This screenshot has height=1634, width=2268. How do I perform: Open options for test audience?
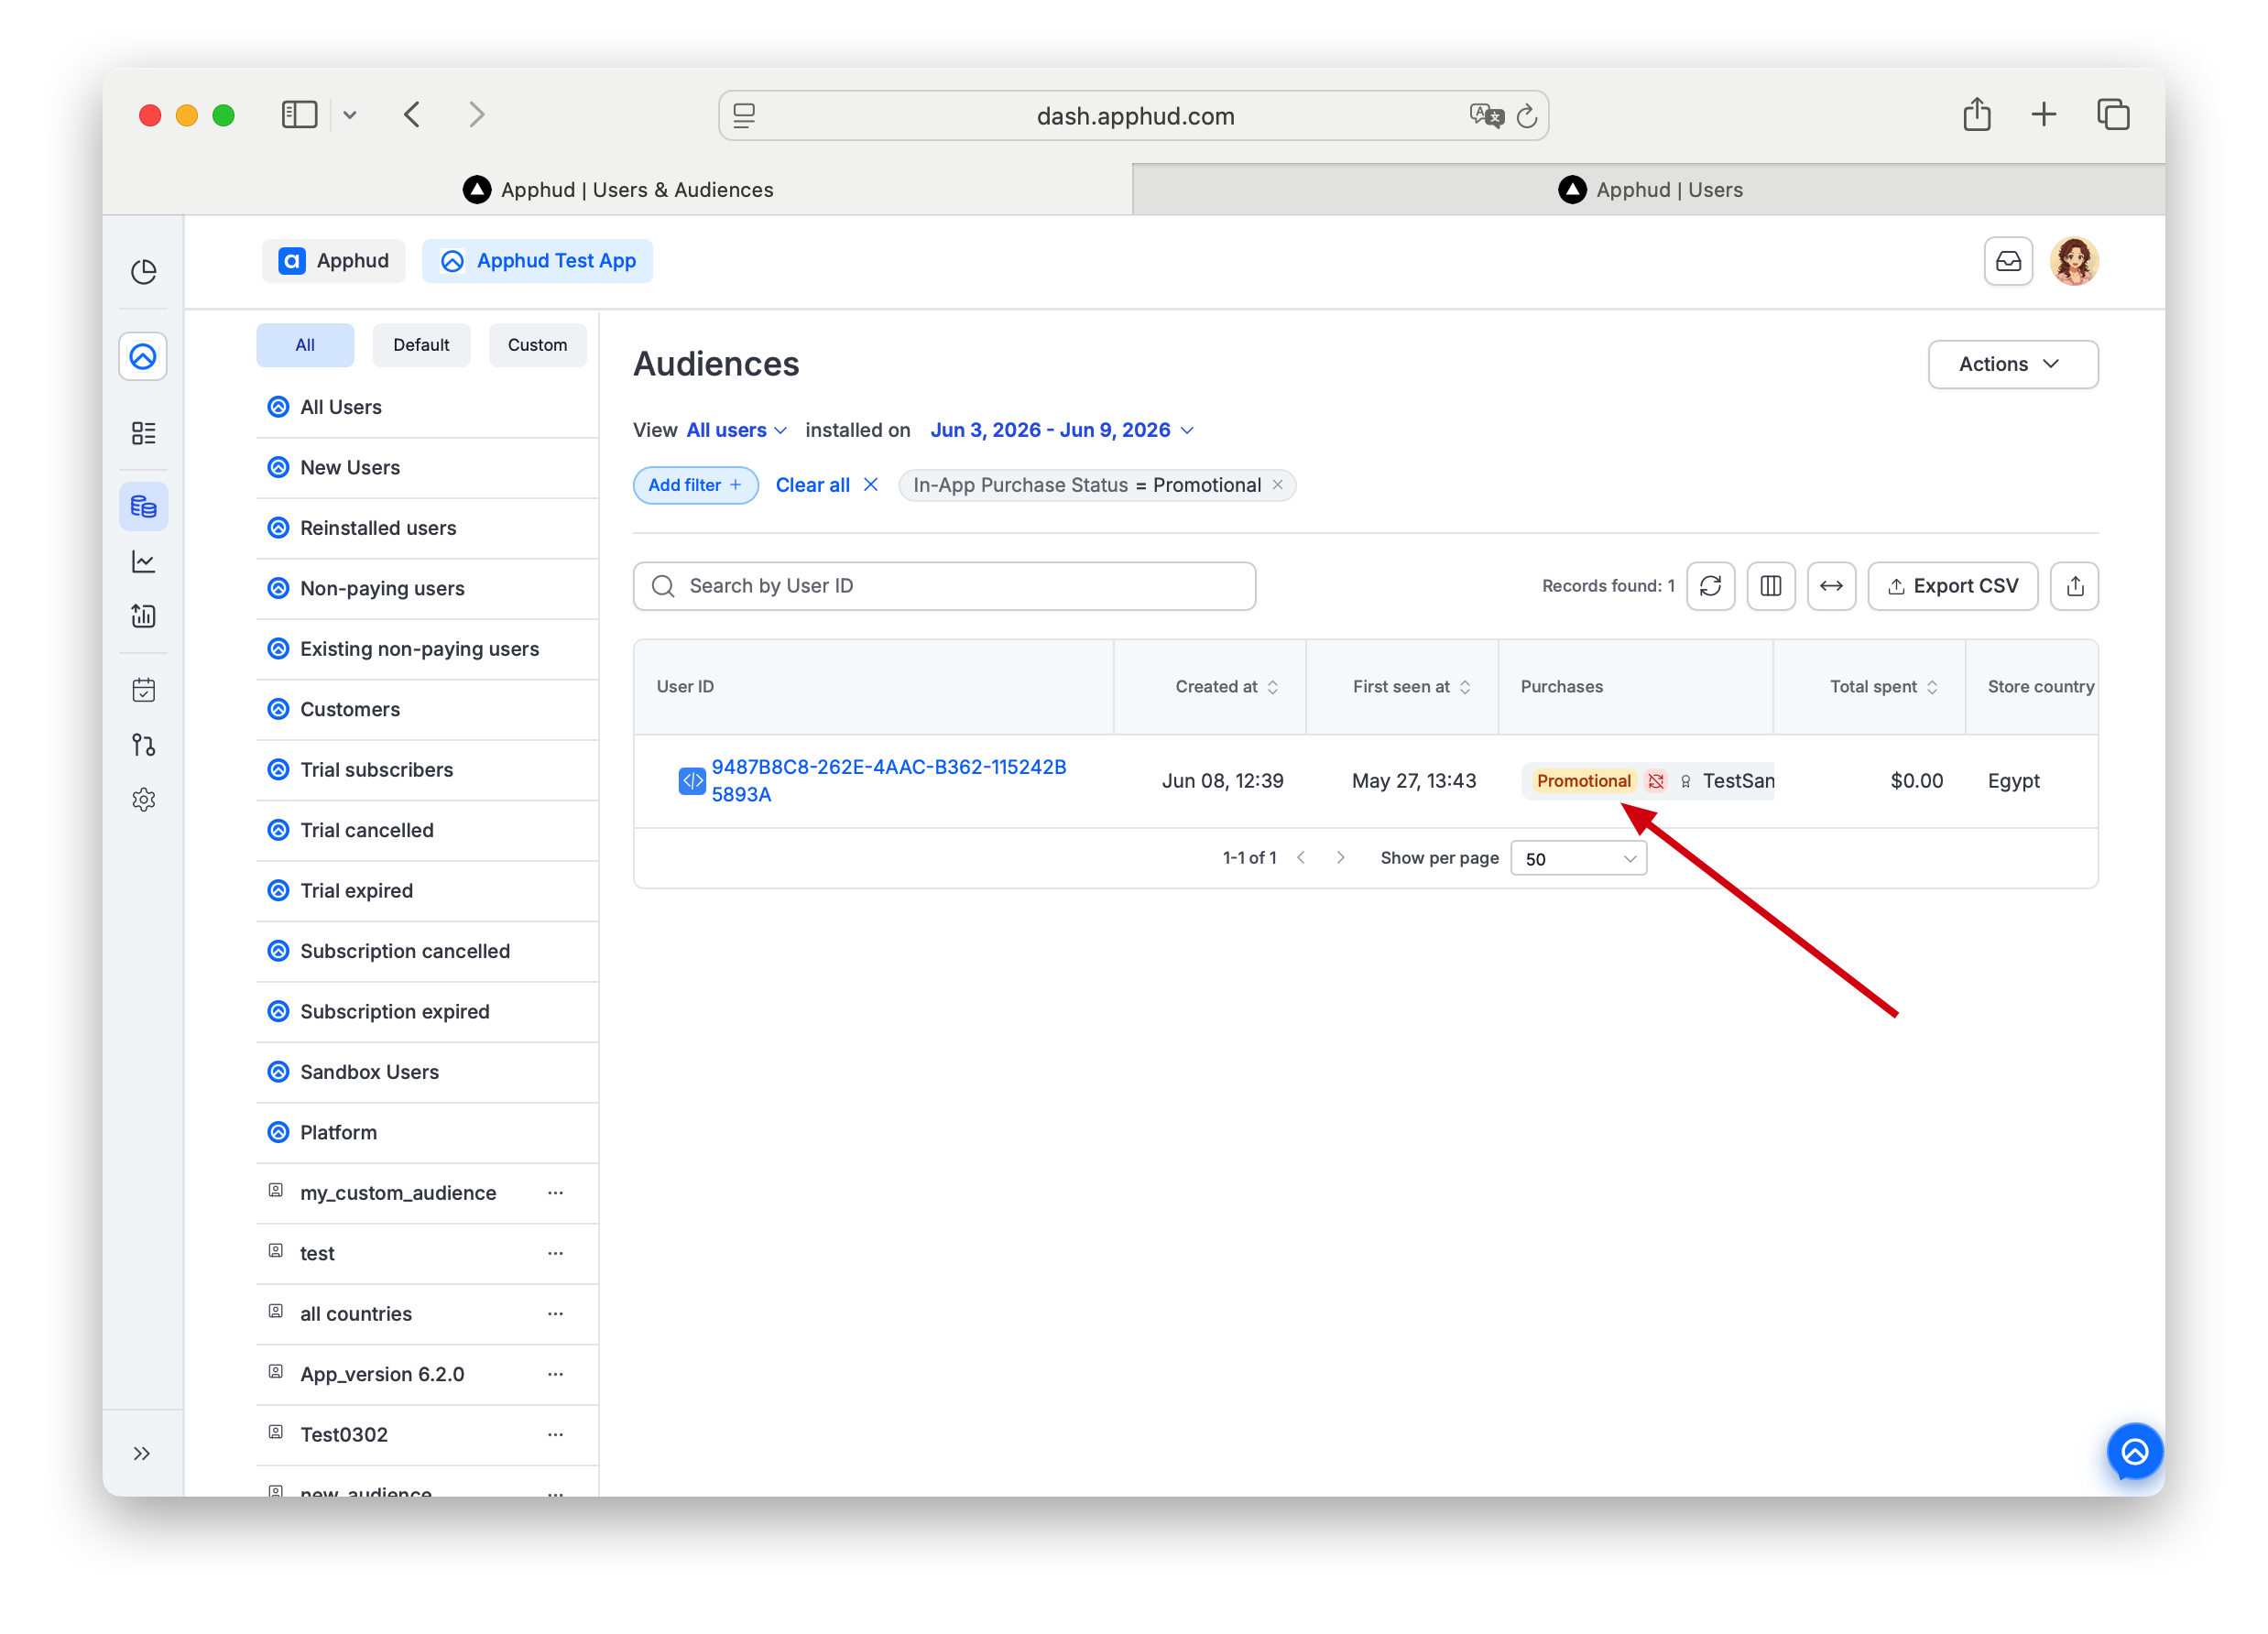(555, 1254)
